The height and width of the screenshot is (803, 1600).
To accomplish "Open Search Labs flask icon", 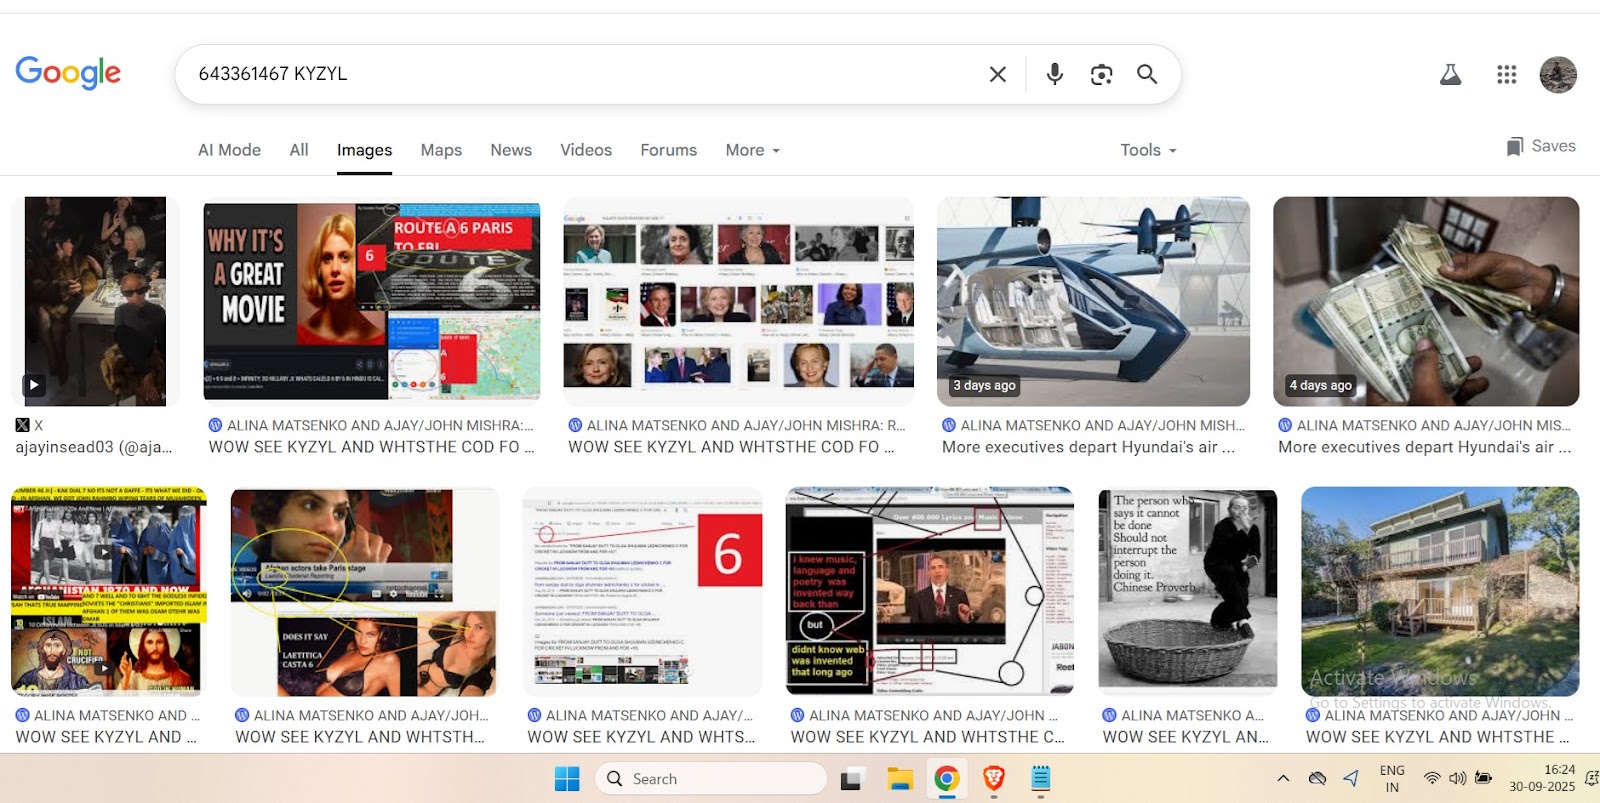I will [1450, 74].
